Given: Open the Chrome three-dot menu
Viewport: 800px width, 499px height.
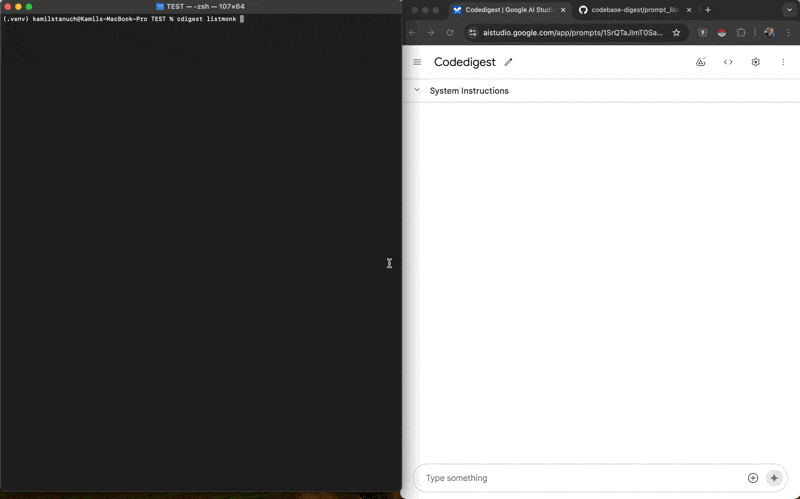Looking at the screenshot, I should tap(789, 32).
